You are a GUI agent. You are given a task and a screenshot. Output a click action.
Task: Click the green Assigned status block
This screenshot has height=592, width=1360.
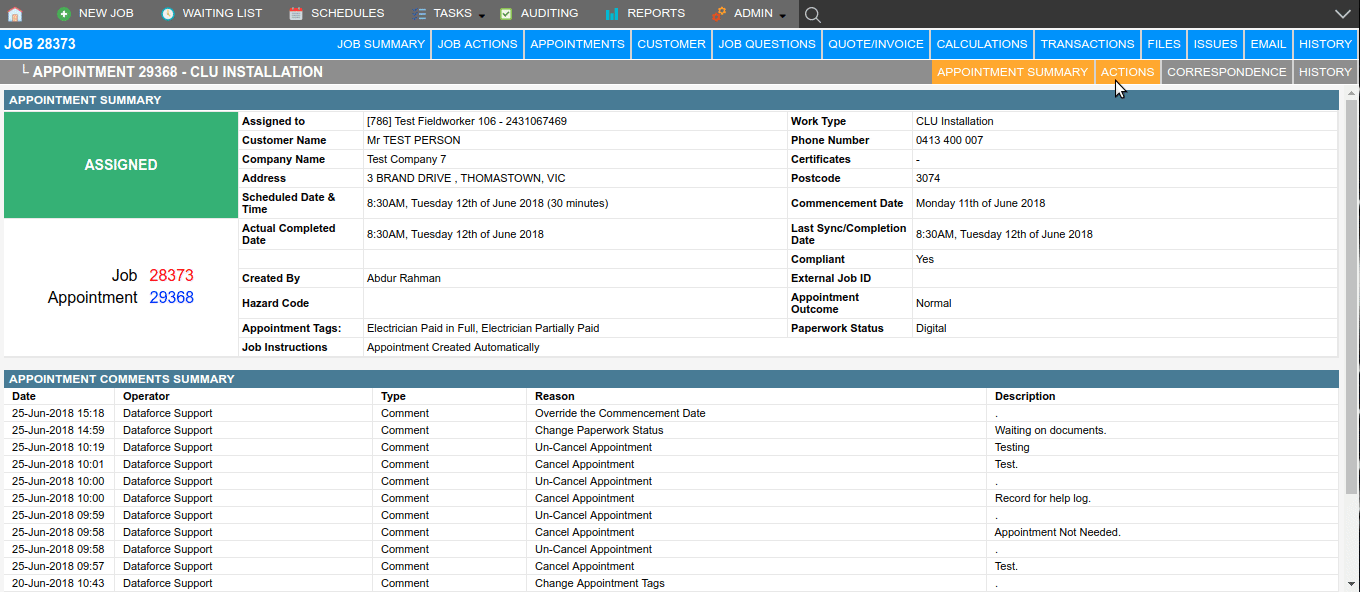(x=121, y=165)
